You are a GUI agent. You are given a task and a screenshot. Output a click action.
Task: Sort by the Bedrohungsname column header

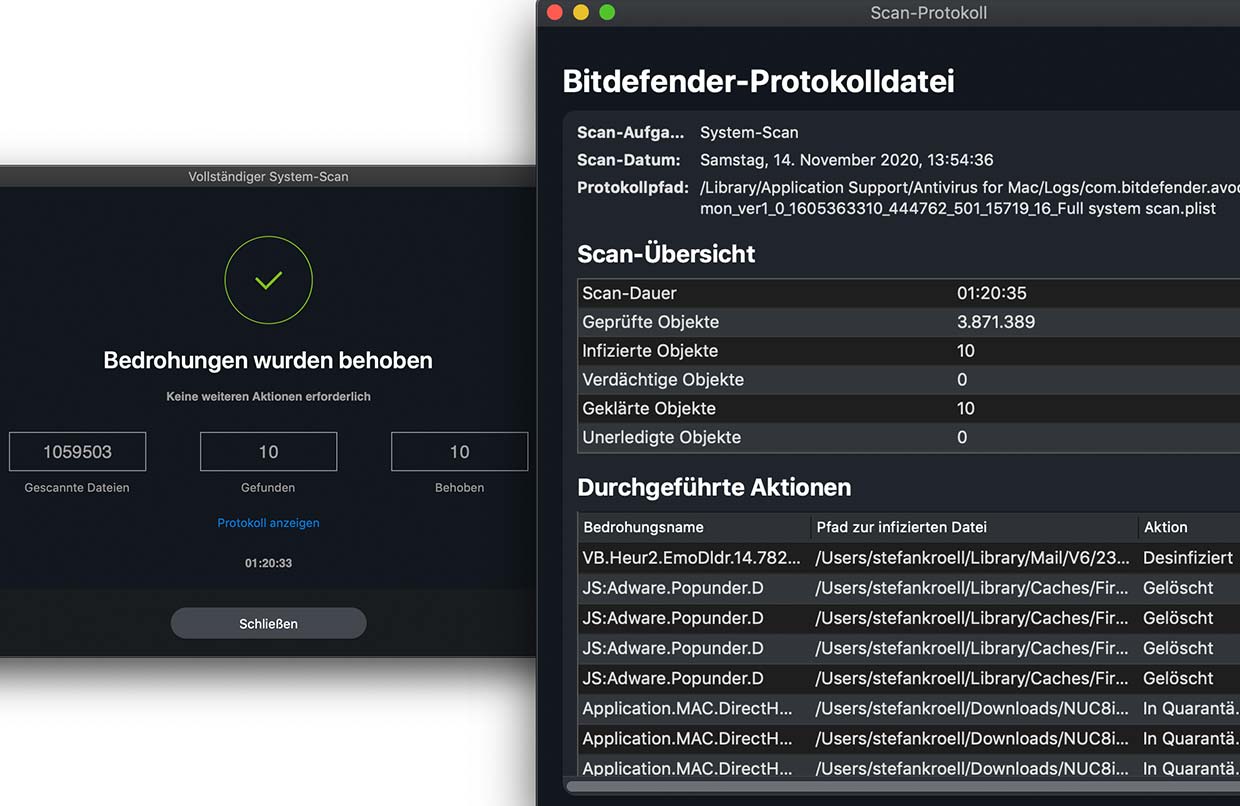[x=694, y=527]
